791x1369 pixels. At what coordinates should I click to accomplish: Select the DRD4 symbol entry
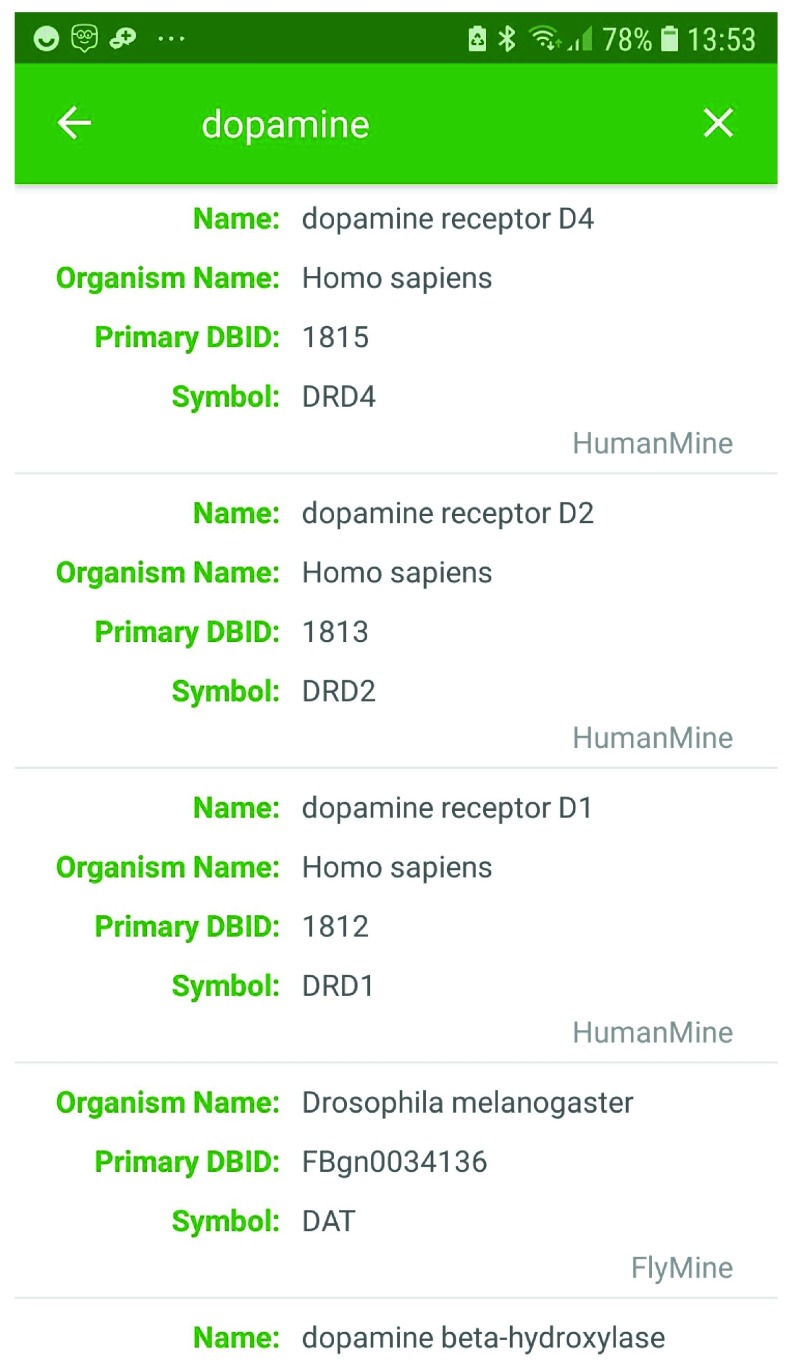click(339, 397)
